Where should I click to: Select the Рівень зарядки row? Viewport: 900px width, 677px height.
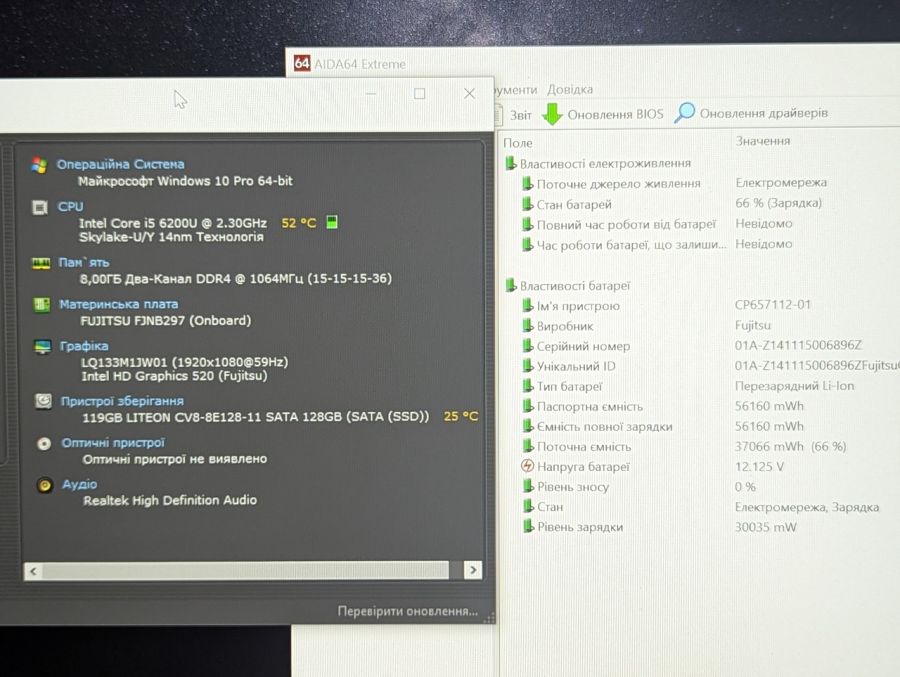point(573,527)
